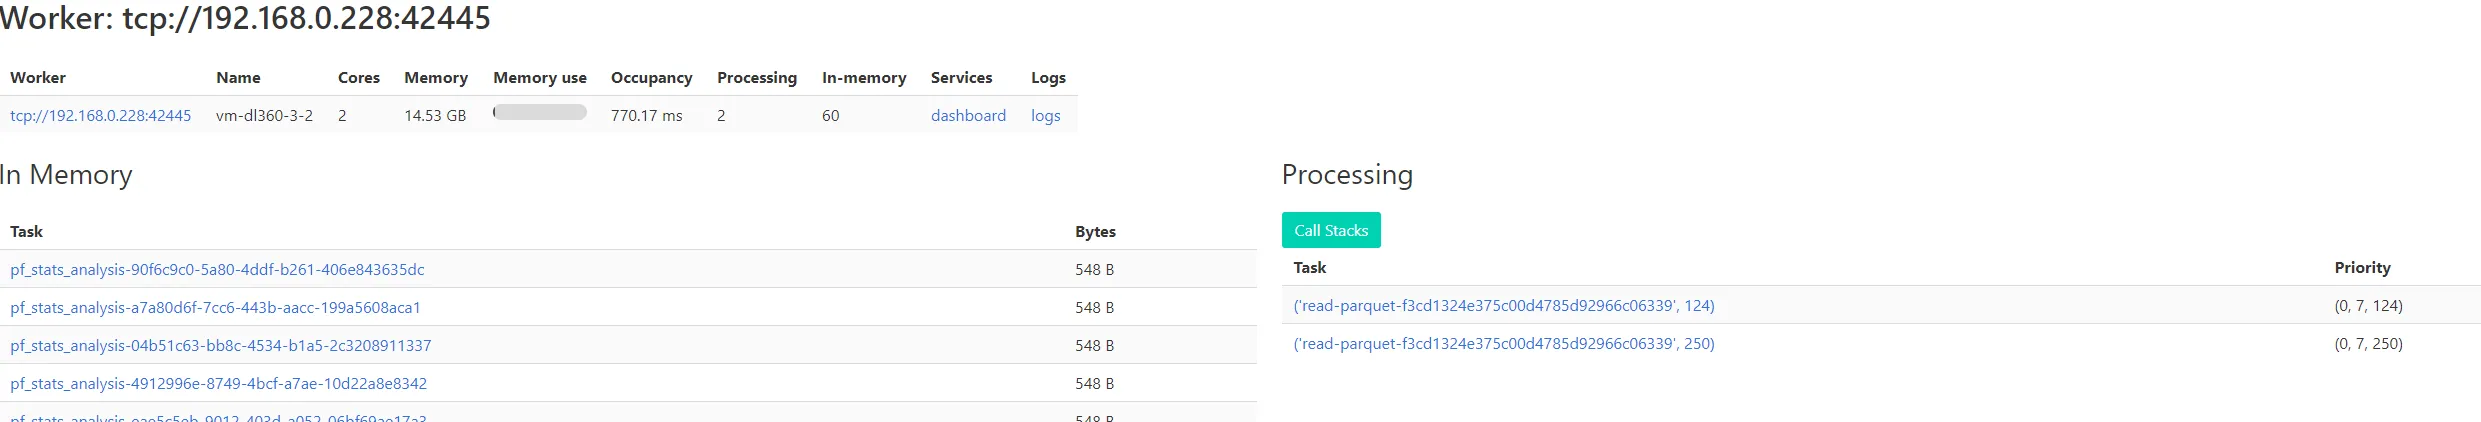Open task pf_stats_analysis-90f6c9c0 link

(x=217, y=270)
